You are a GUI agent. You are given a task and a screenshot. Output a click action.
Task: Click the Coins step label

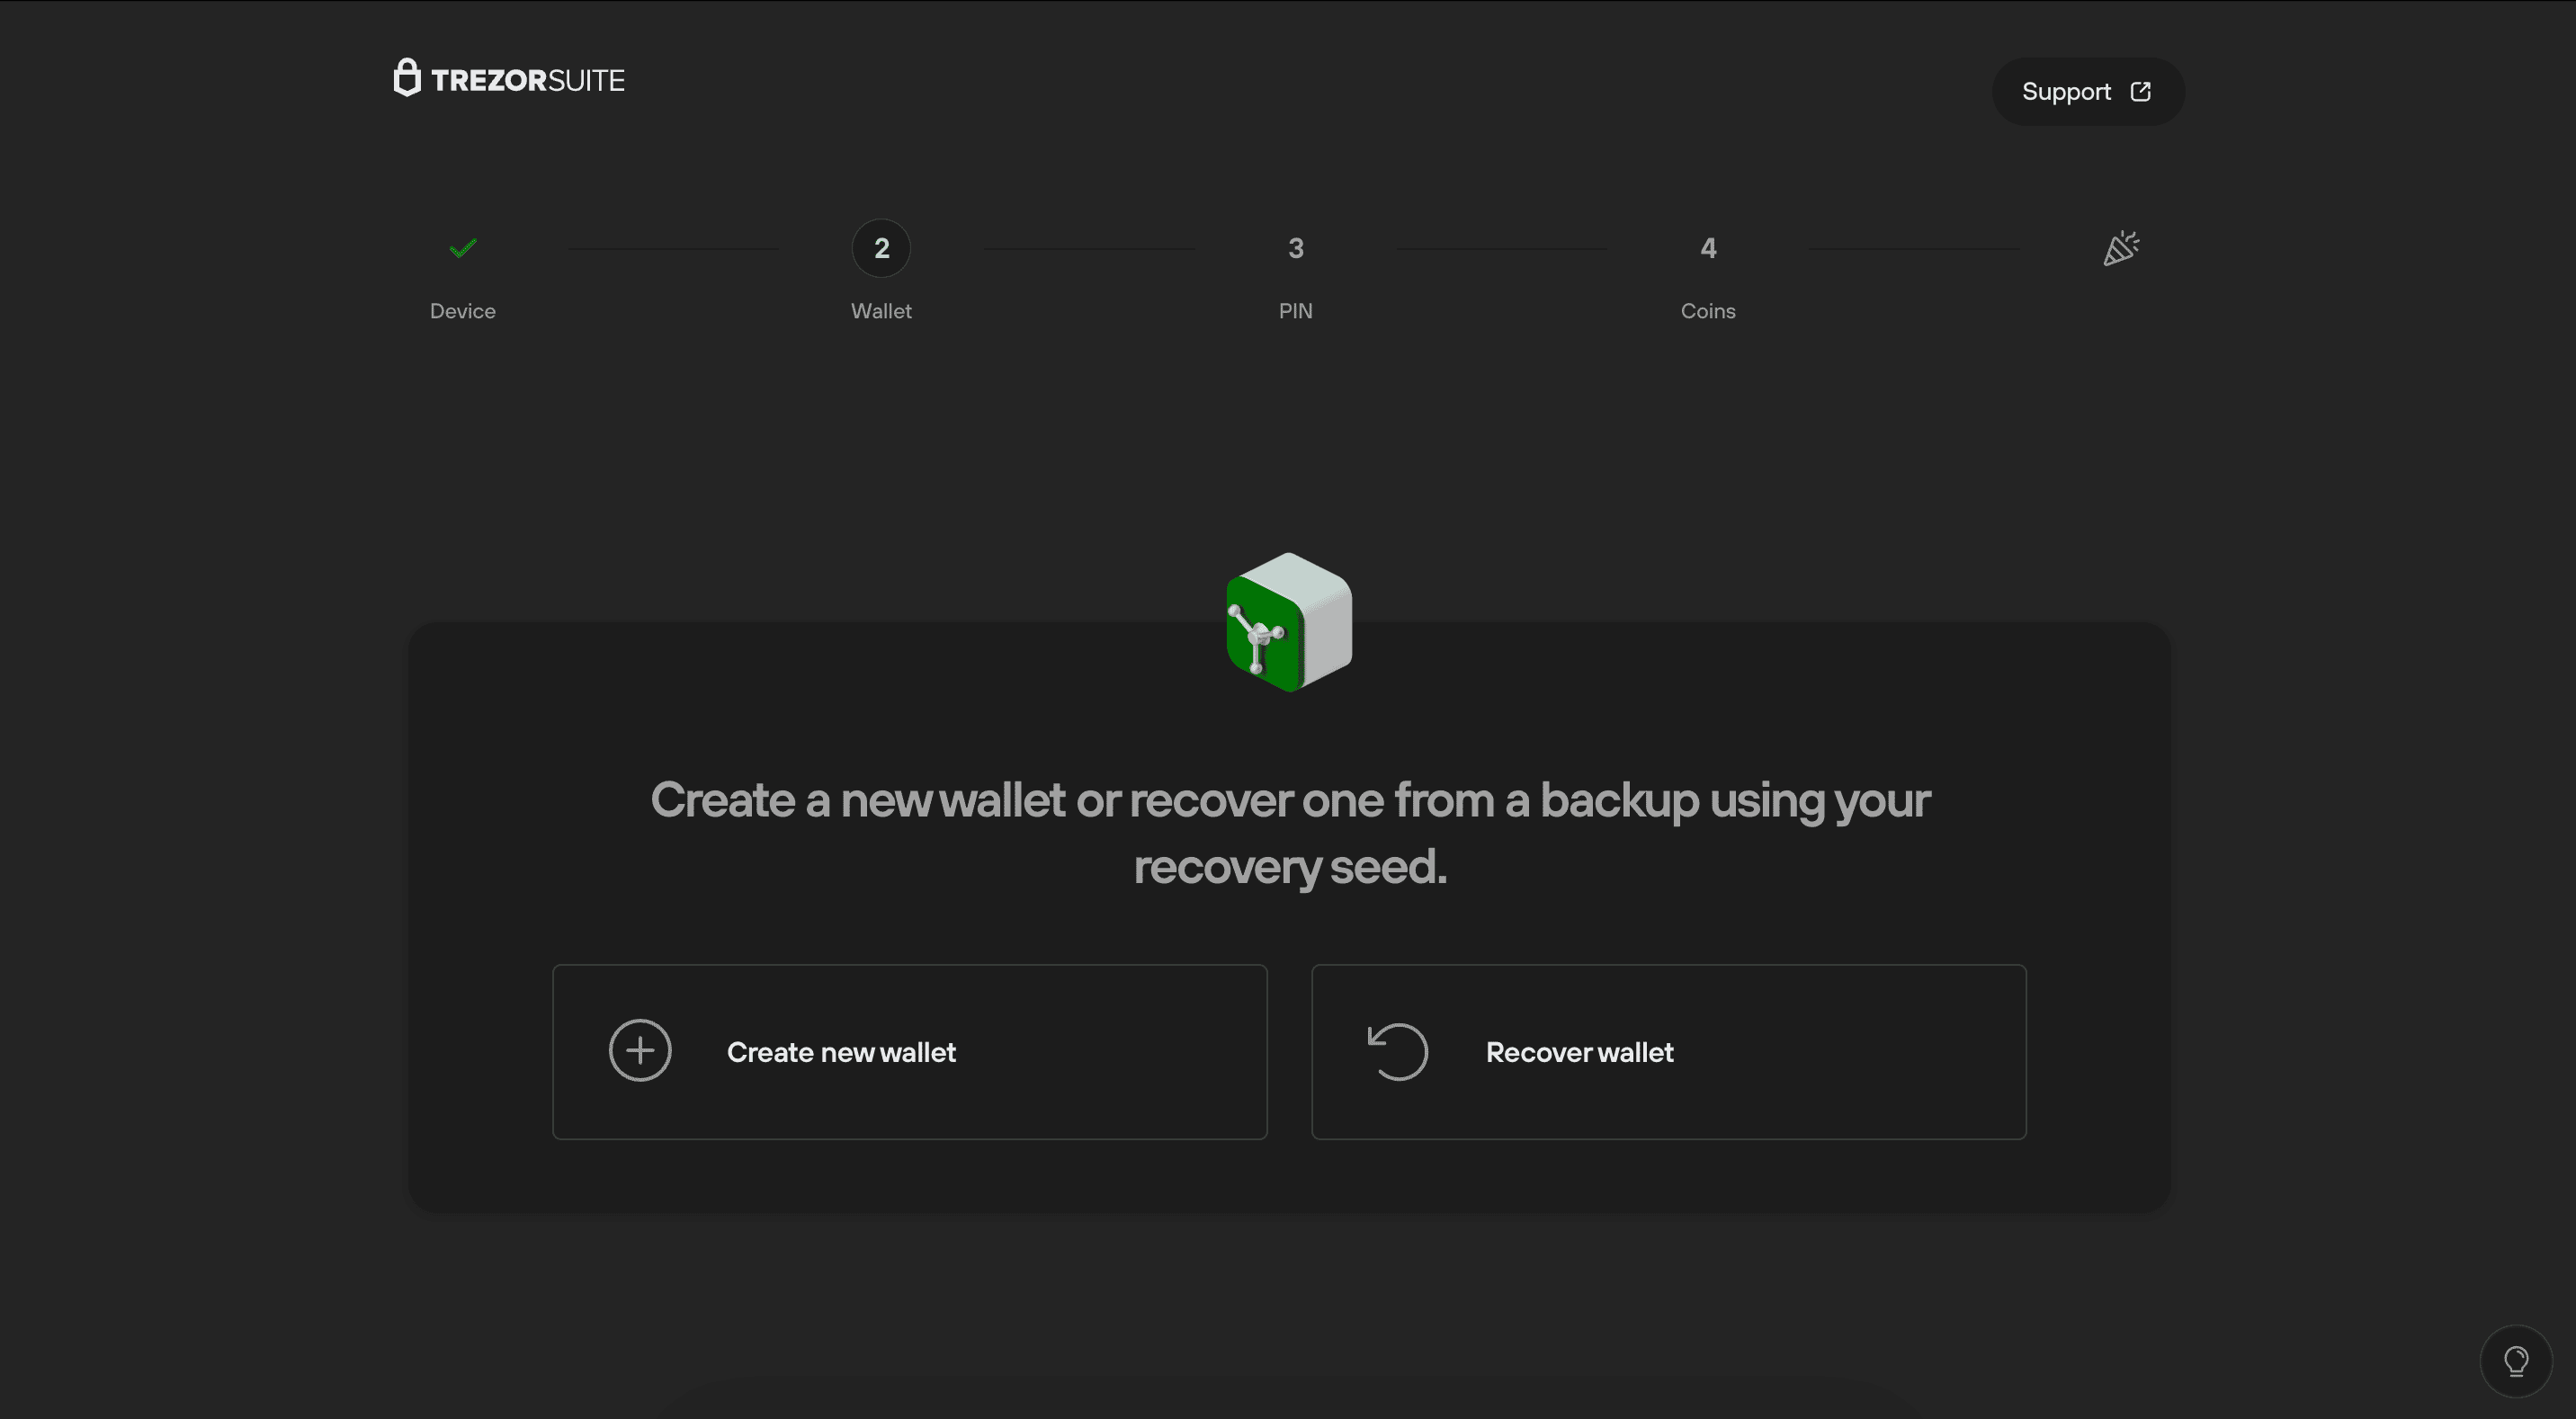(x=1708, y=311)
